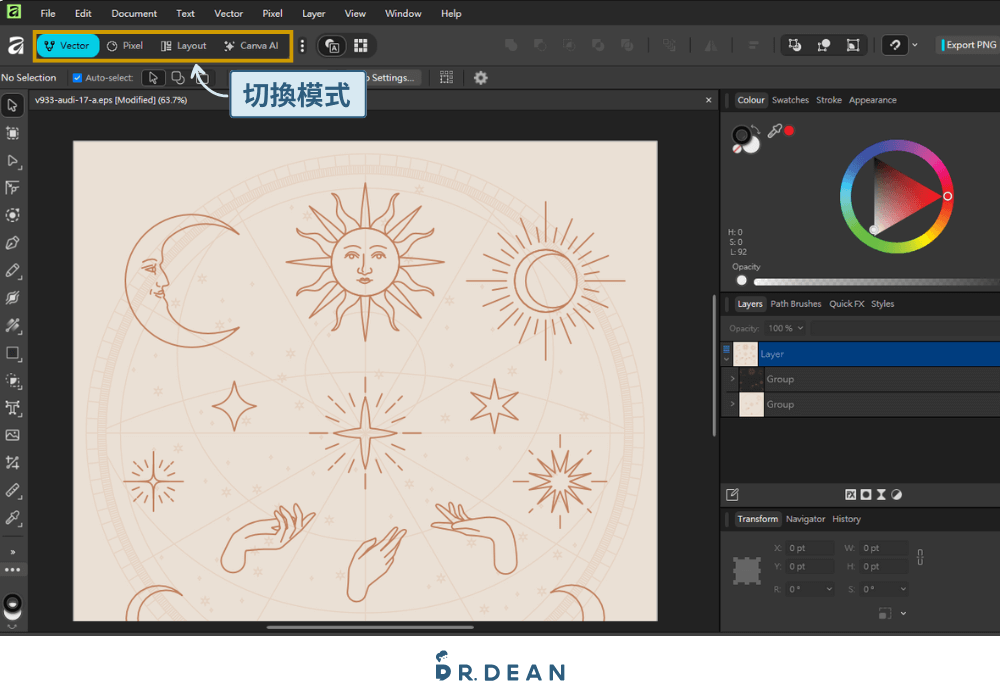Open the blend mode dropdown in Layers panel
This screenshot has height=700, width=1000.
(906, 328)
